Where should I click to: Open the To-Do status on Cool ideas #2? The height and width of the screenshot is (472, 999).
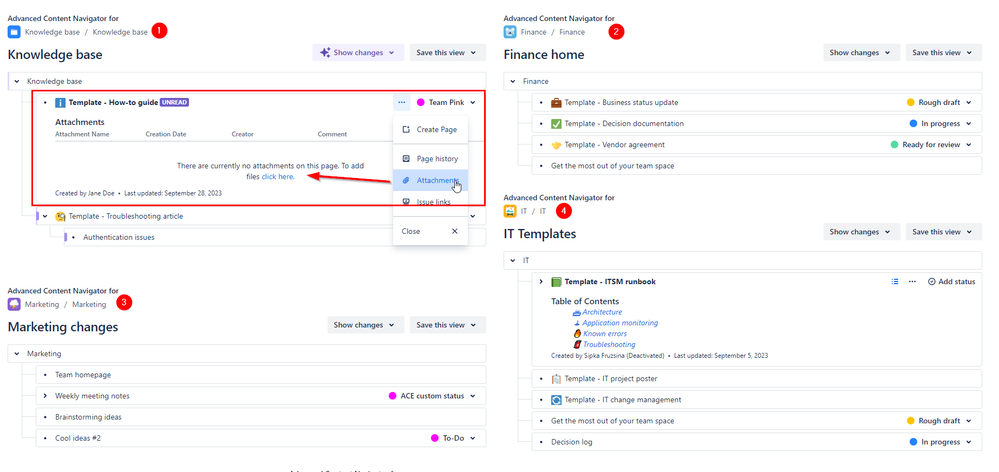[454, 438]
